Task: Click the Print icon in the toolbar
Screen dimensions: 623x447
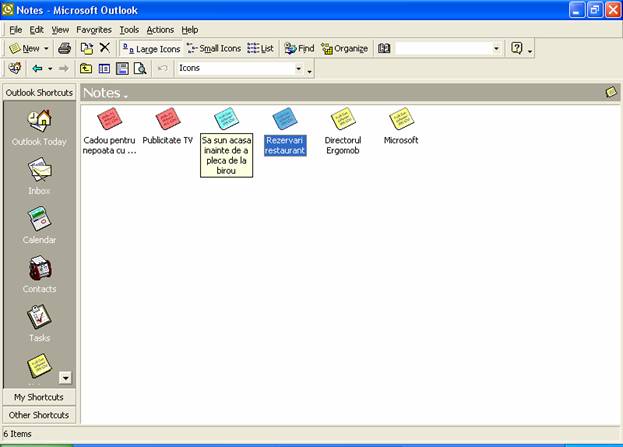Action: click(x=65, y=48)
